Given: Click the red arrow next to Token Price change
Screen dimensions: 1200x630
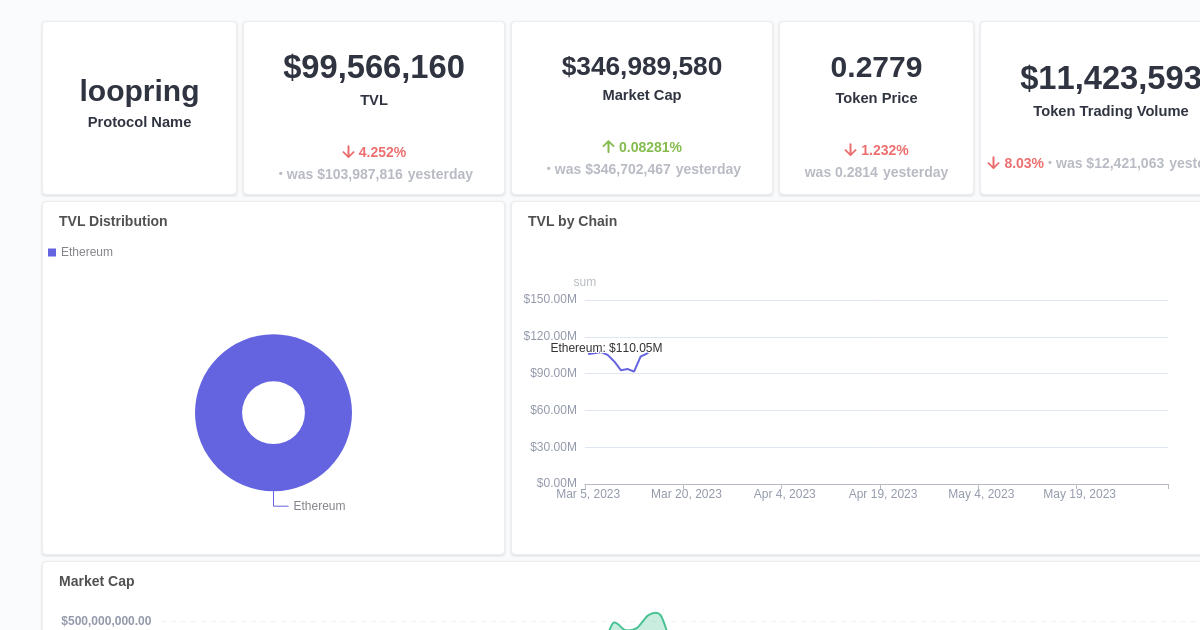Looking at the screenshot, I should [x=850, y=149].
